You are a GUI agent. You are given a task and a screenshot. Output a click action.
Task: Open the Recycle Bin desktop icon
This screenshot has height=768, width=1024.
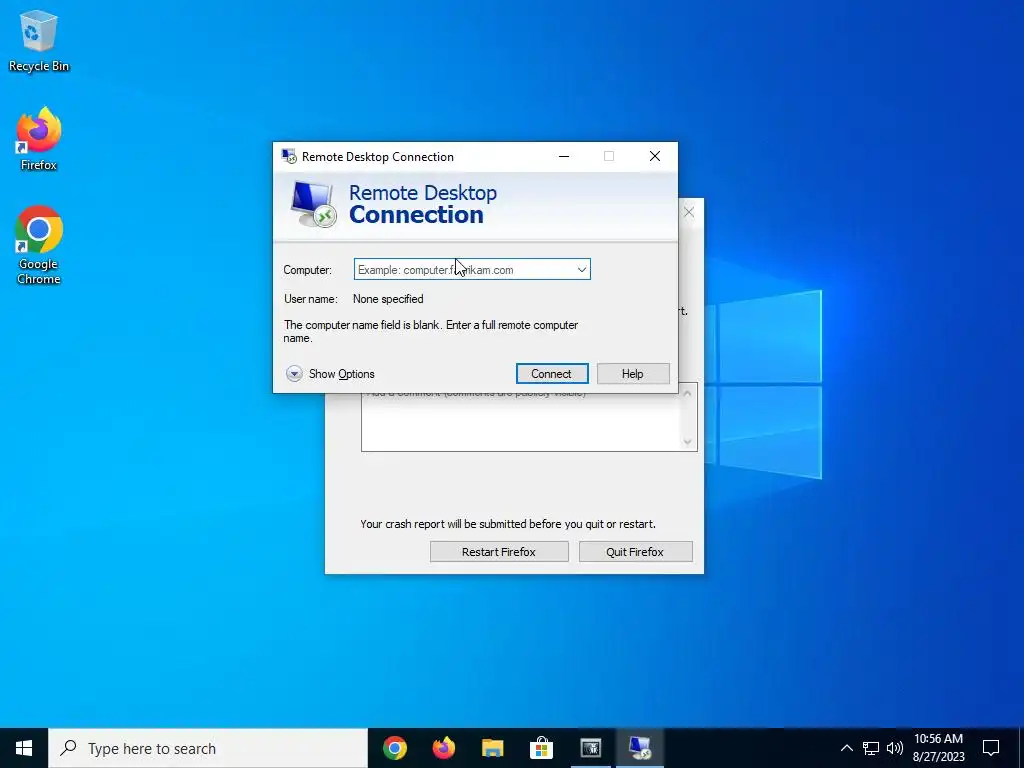[39, 40]
